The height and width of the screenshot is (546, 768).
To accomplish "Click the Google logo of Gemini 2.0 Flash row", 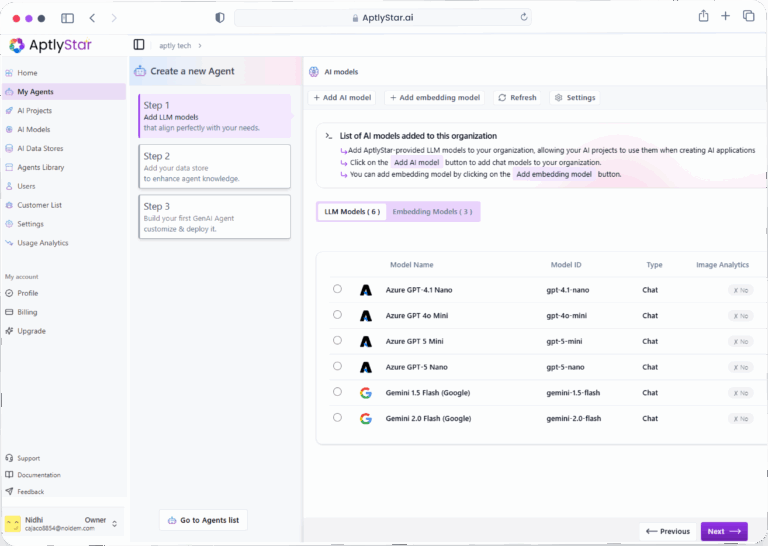I will tap(366, 419).
